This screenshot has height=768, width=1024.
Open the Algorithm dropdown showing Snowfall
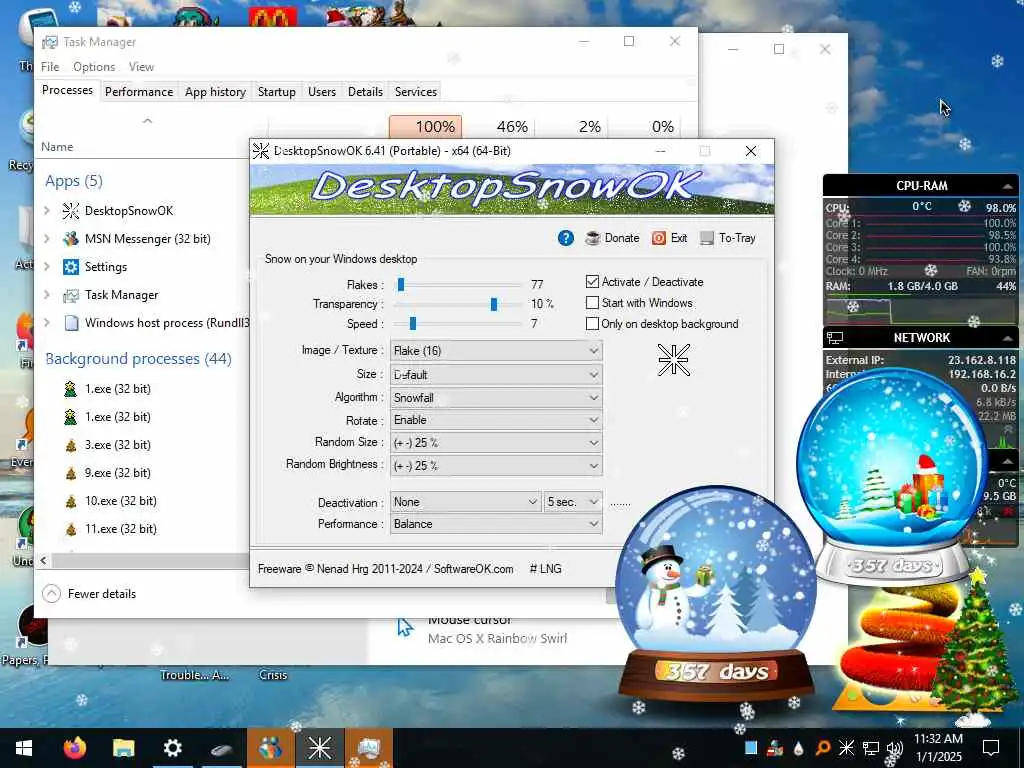pos(496,398)
